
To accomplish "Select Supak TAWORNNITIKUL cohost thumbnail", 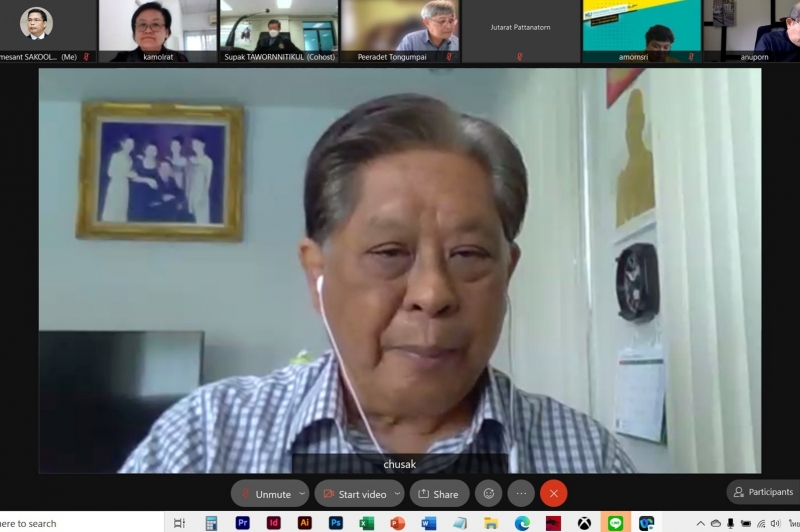I will pos(278,30).
